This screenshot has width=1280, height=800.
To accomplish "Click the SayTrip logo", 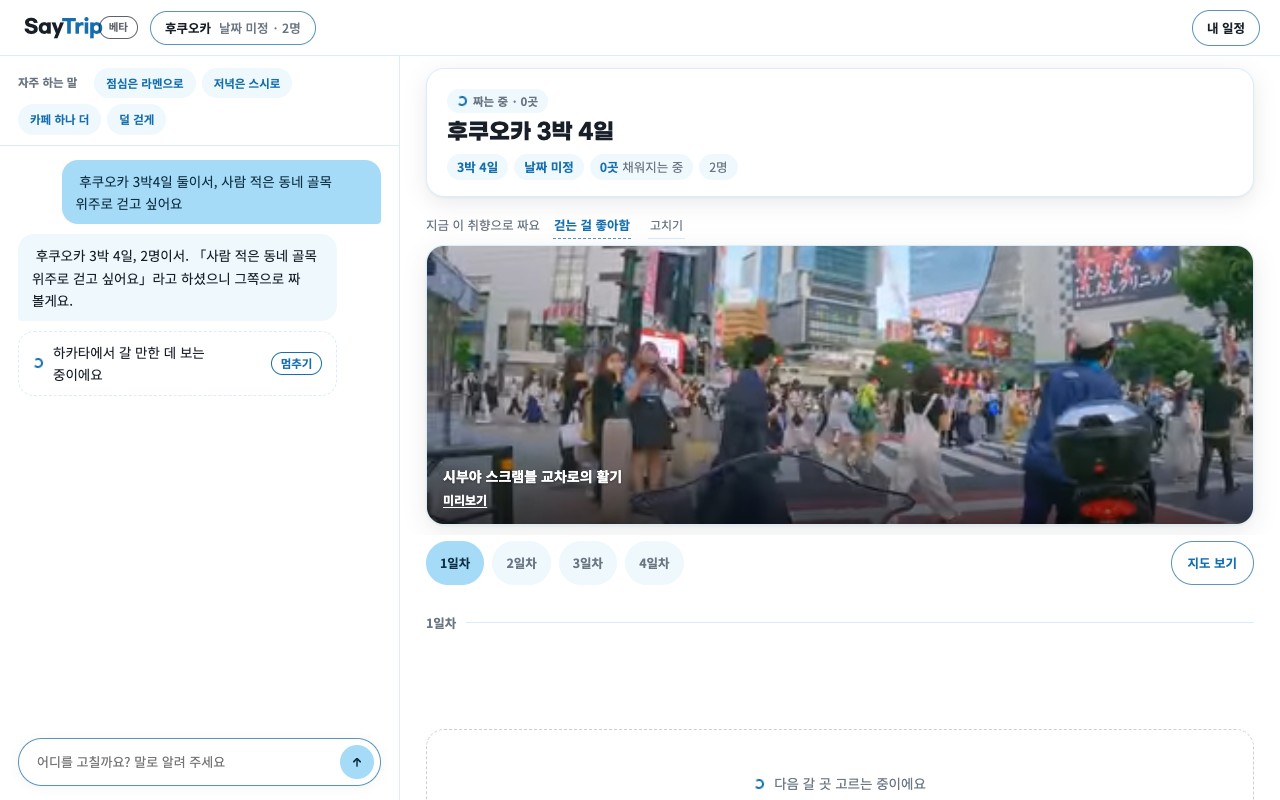I will (63, 27).
